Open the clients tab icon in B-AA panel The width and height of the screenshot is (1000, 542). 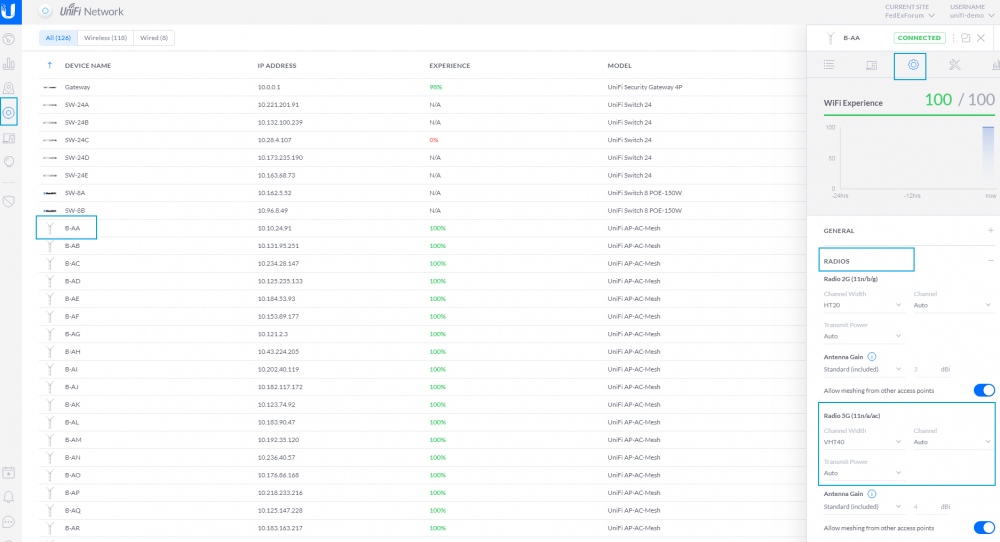tap(871, 65)
